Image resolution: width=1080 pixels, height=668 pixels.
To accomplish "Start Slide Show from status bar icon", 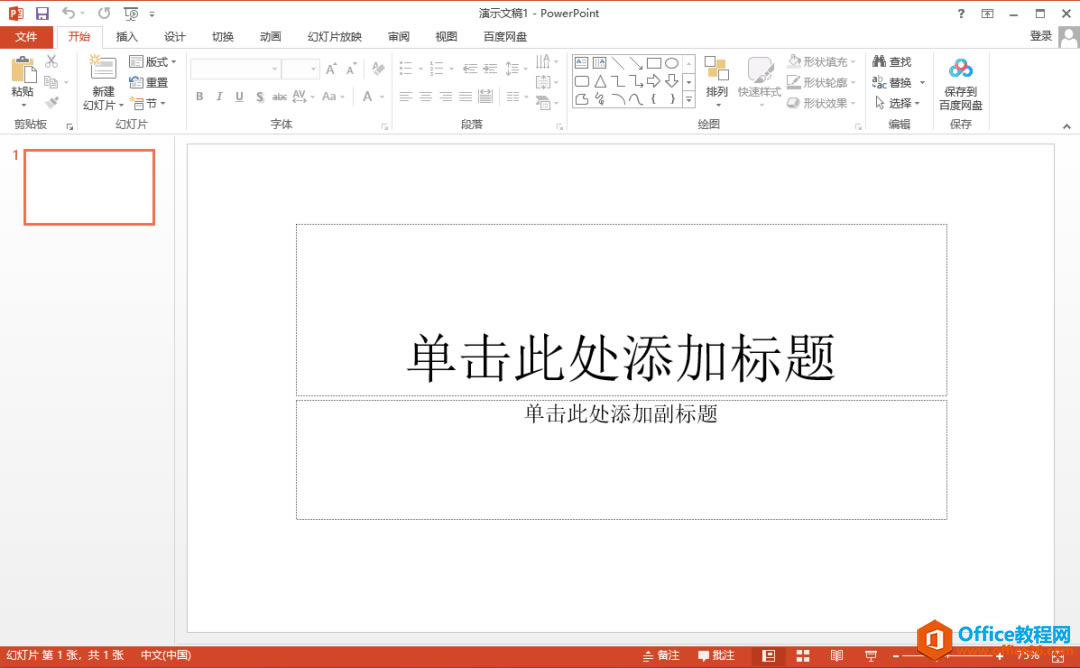I will (x=871, y=656).
